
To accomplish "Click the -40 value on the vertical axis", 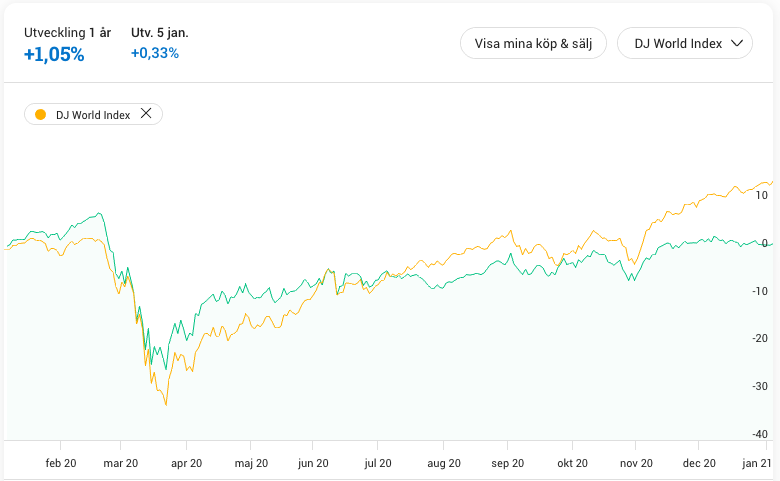I will (760, 434).
